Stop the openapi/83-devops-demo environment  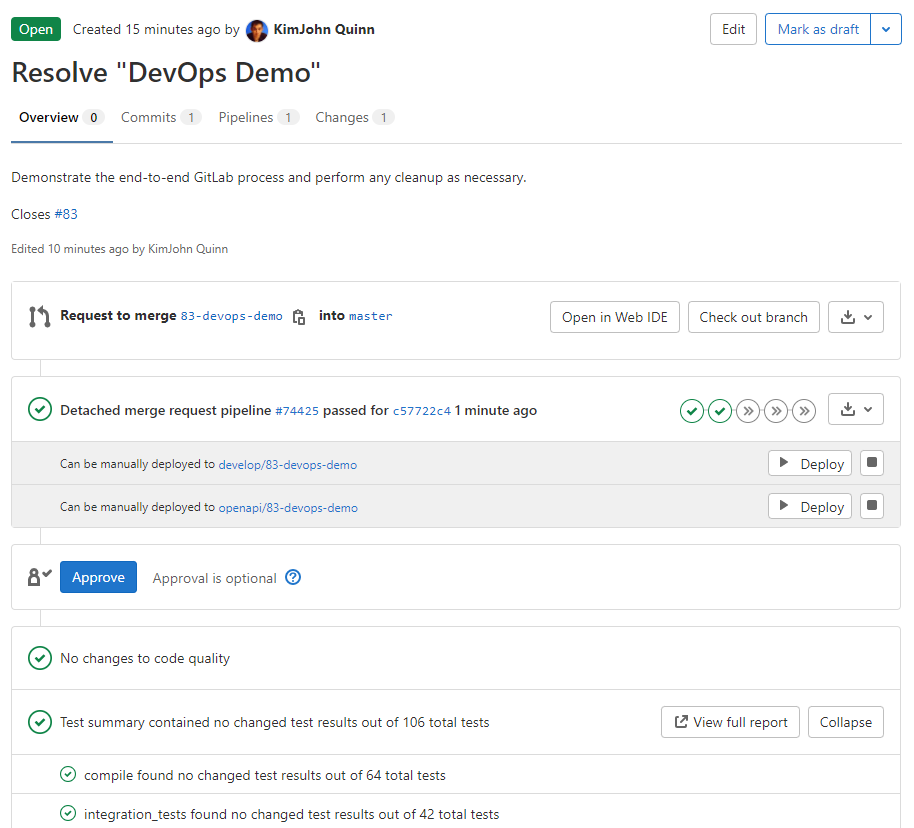(x=872, y=507)
